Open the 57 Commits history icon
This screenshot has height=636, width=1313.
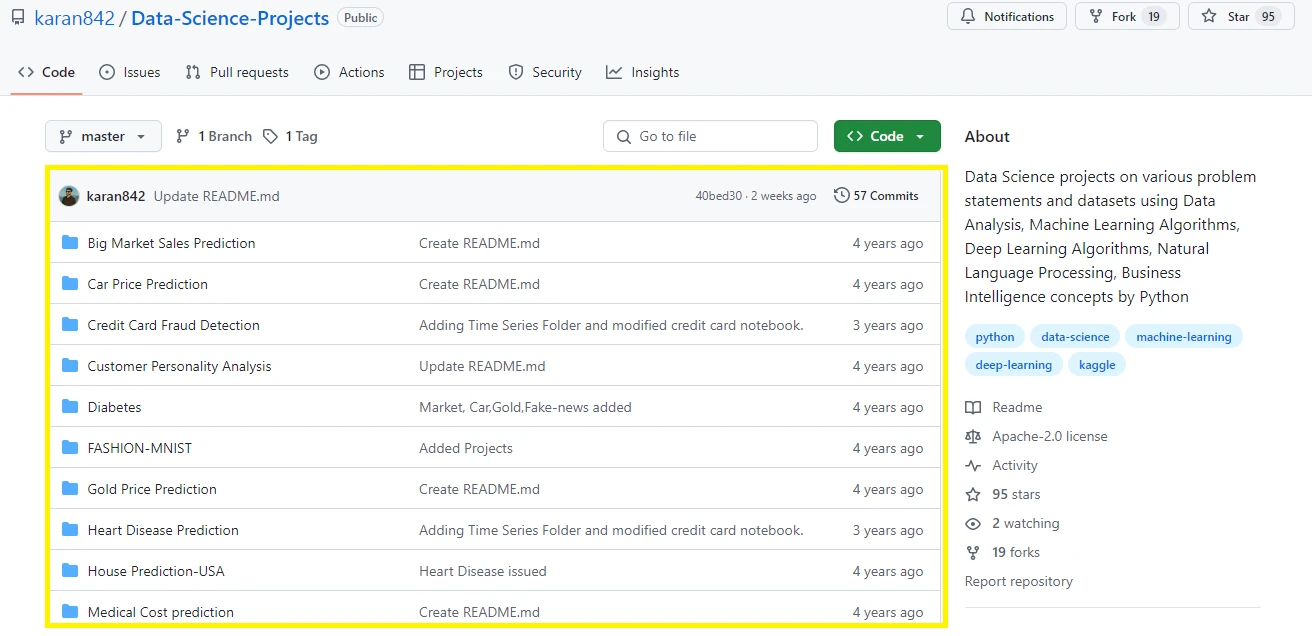[842, 196]
